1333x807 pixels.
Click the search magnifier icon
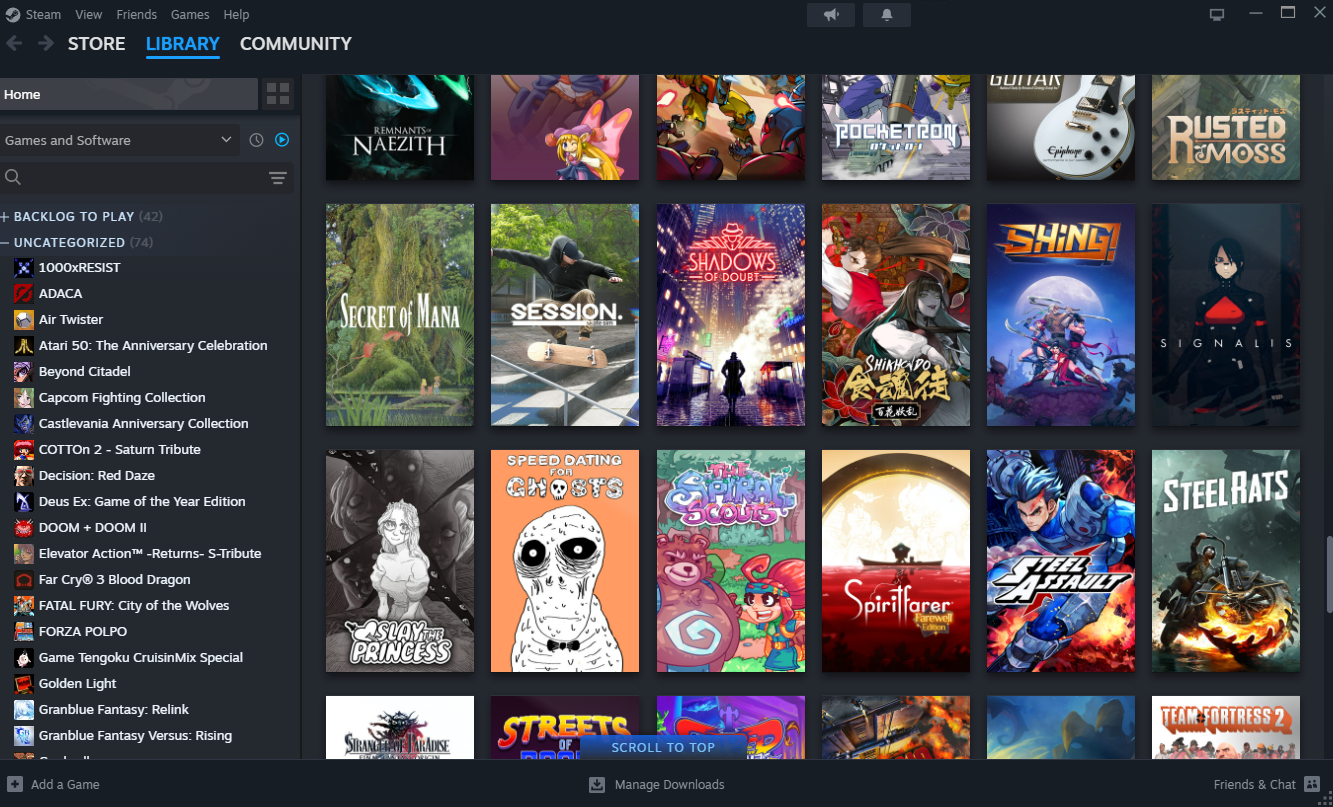(14, 178)
